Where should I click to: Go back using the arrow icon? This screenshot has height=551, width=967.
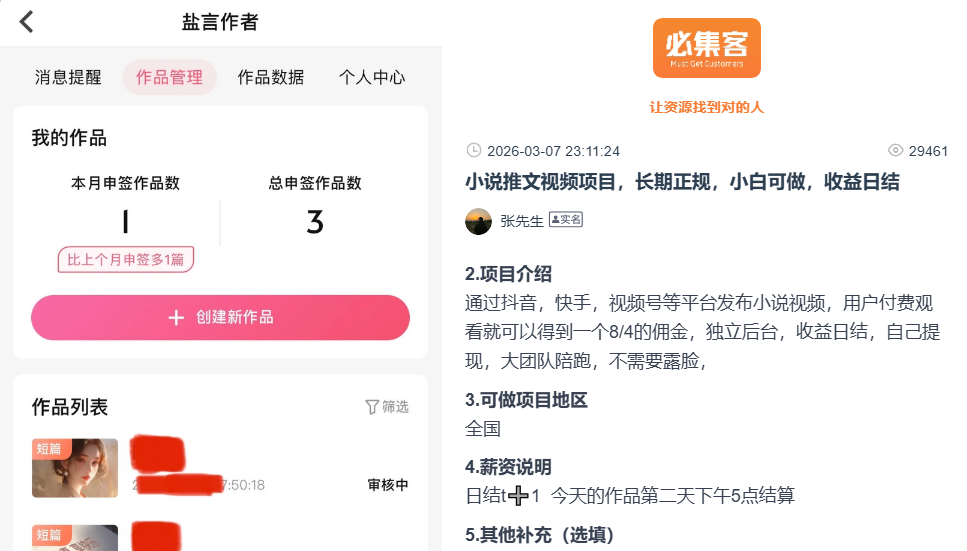click(26, 22)
